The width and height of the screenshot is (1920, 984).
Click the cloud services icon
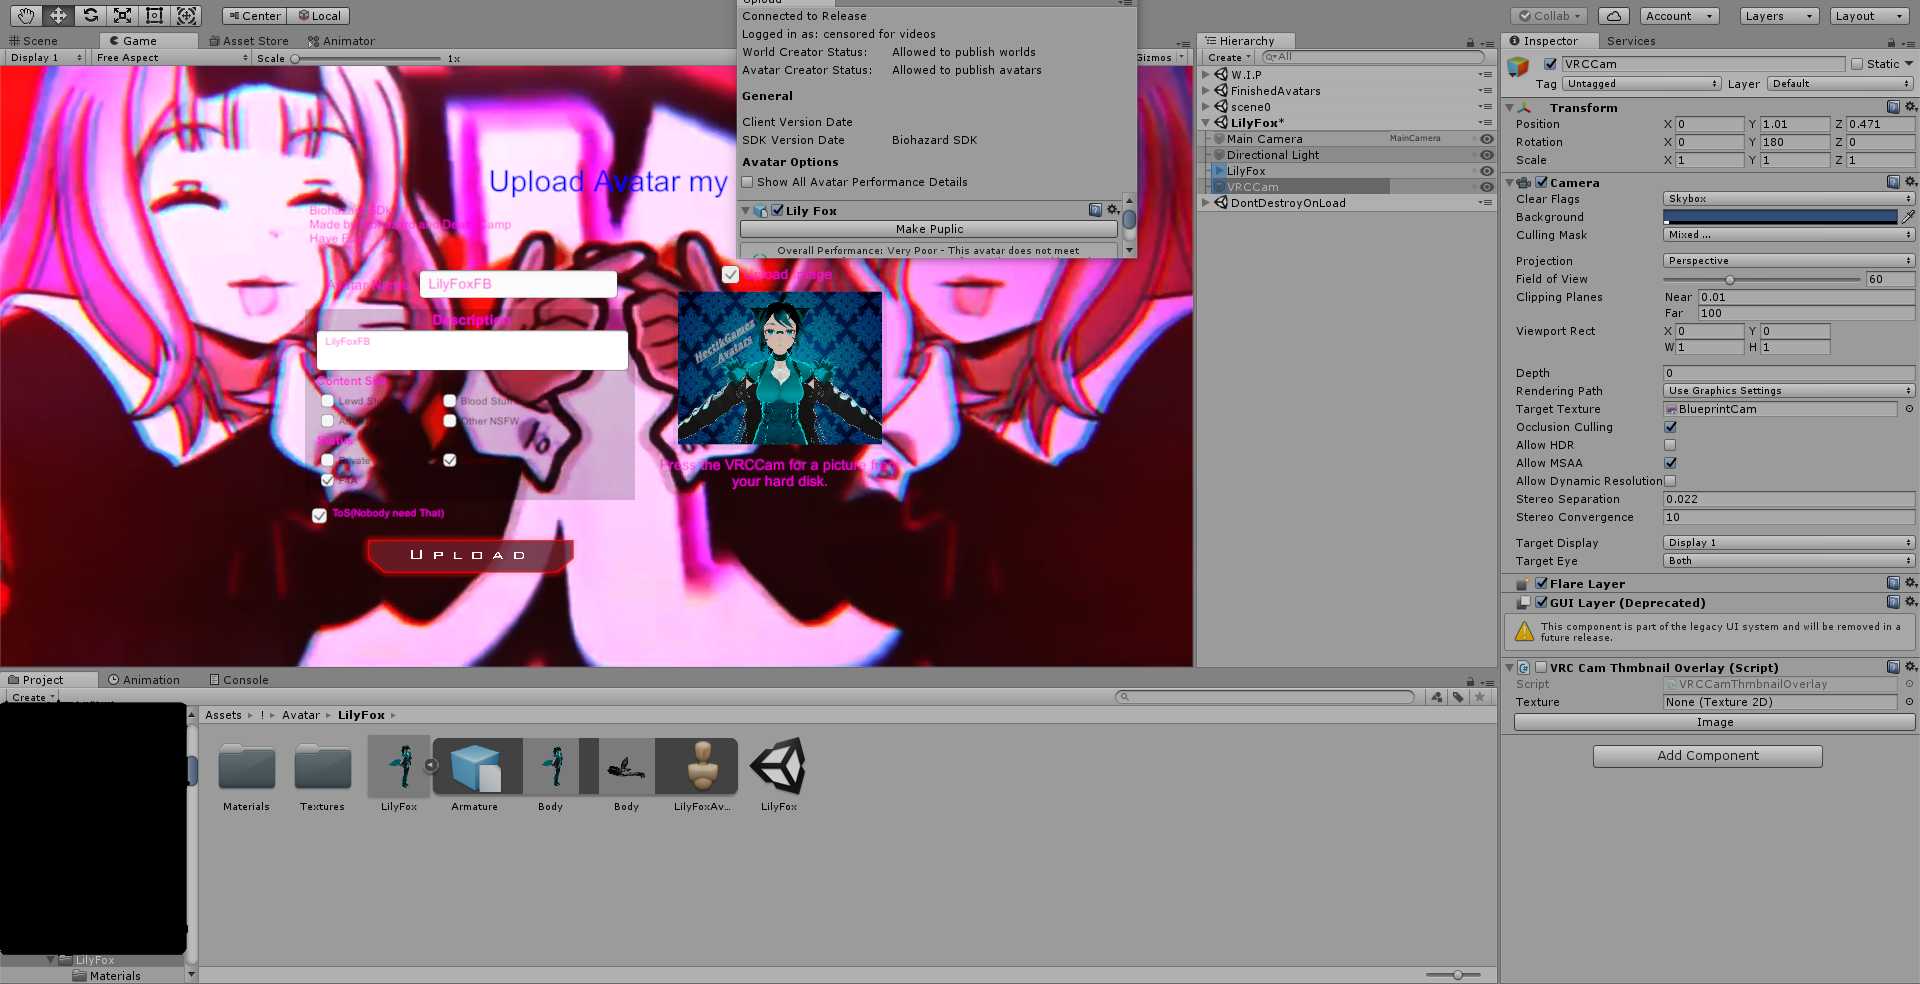(x=1613, y=16)
